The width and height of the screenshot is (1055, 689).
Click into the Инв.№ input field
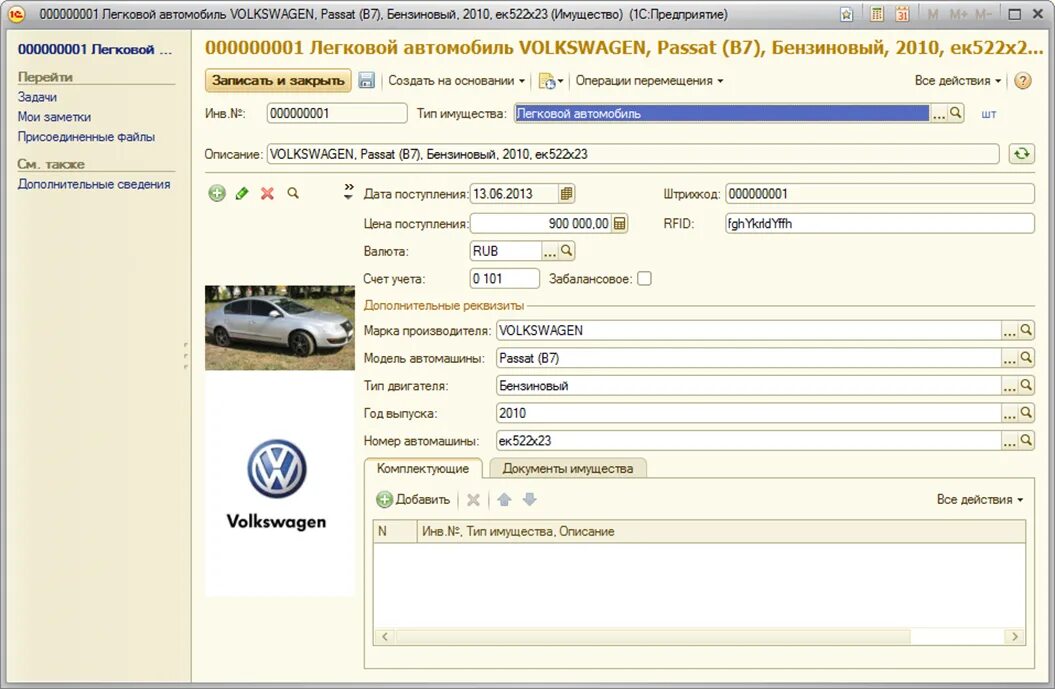336,113
